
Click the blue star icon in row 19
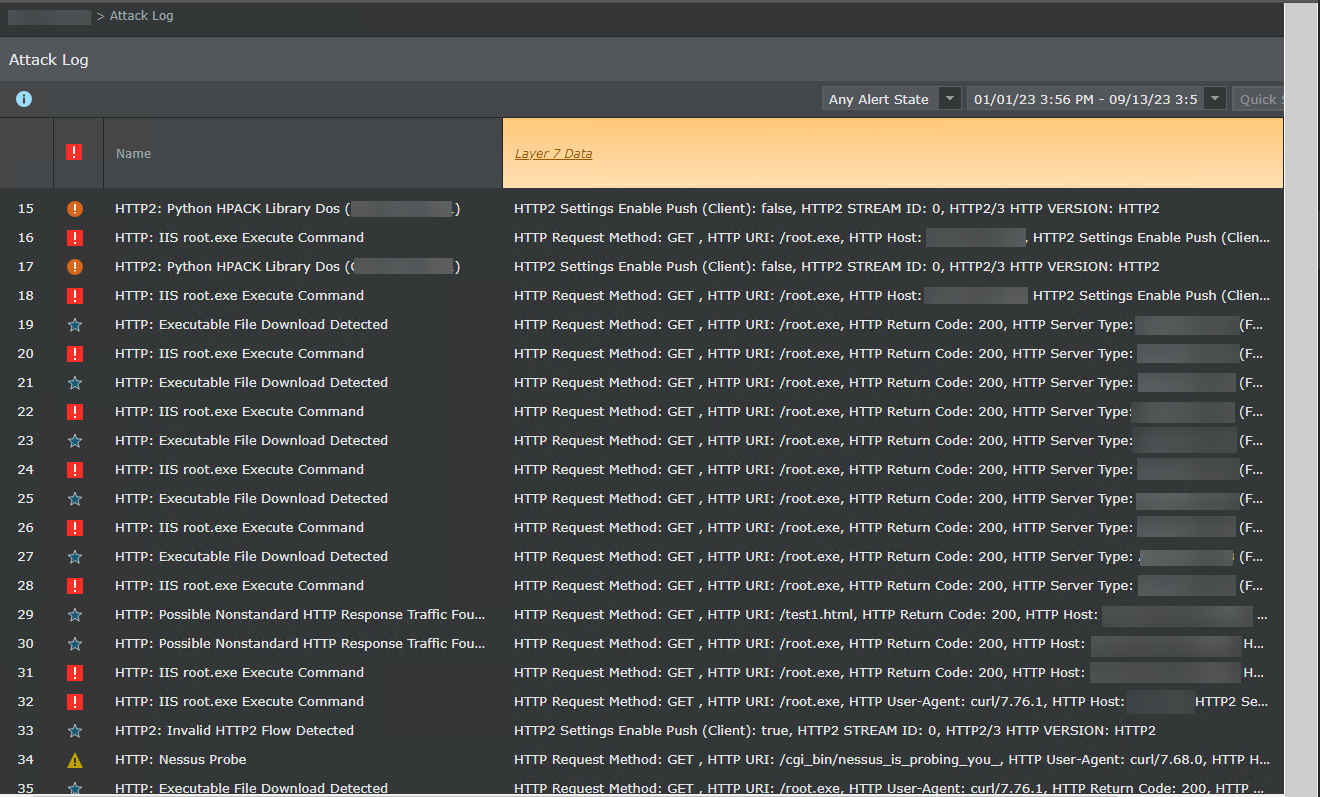[74, 325]
